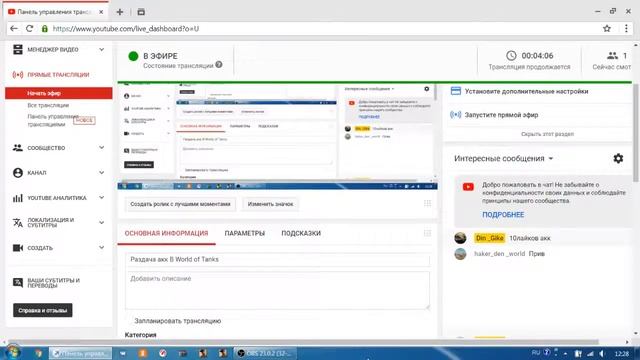Click the Добавить описание description field
This screenshot has height=360, width=640.
click(x=278, y=291)
